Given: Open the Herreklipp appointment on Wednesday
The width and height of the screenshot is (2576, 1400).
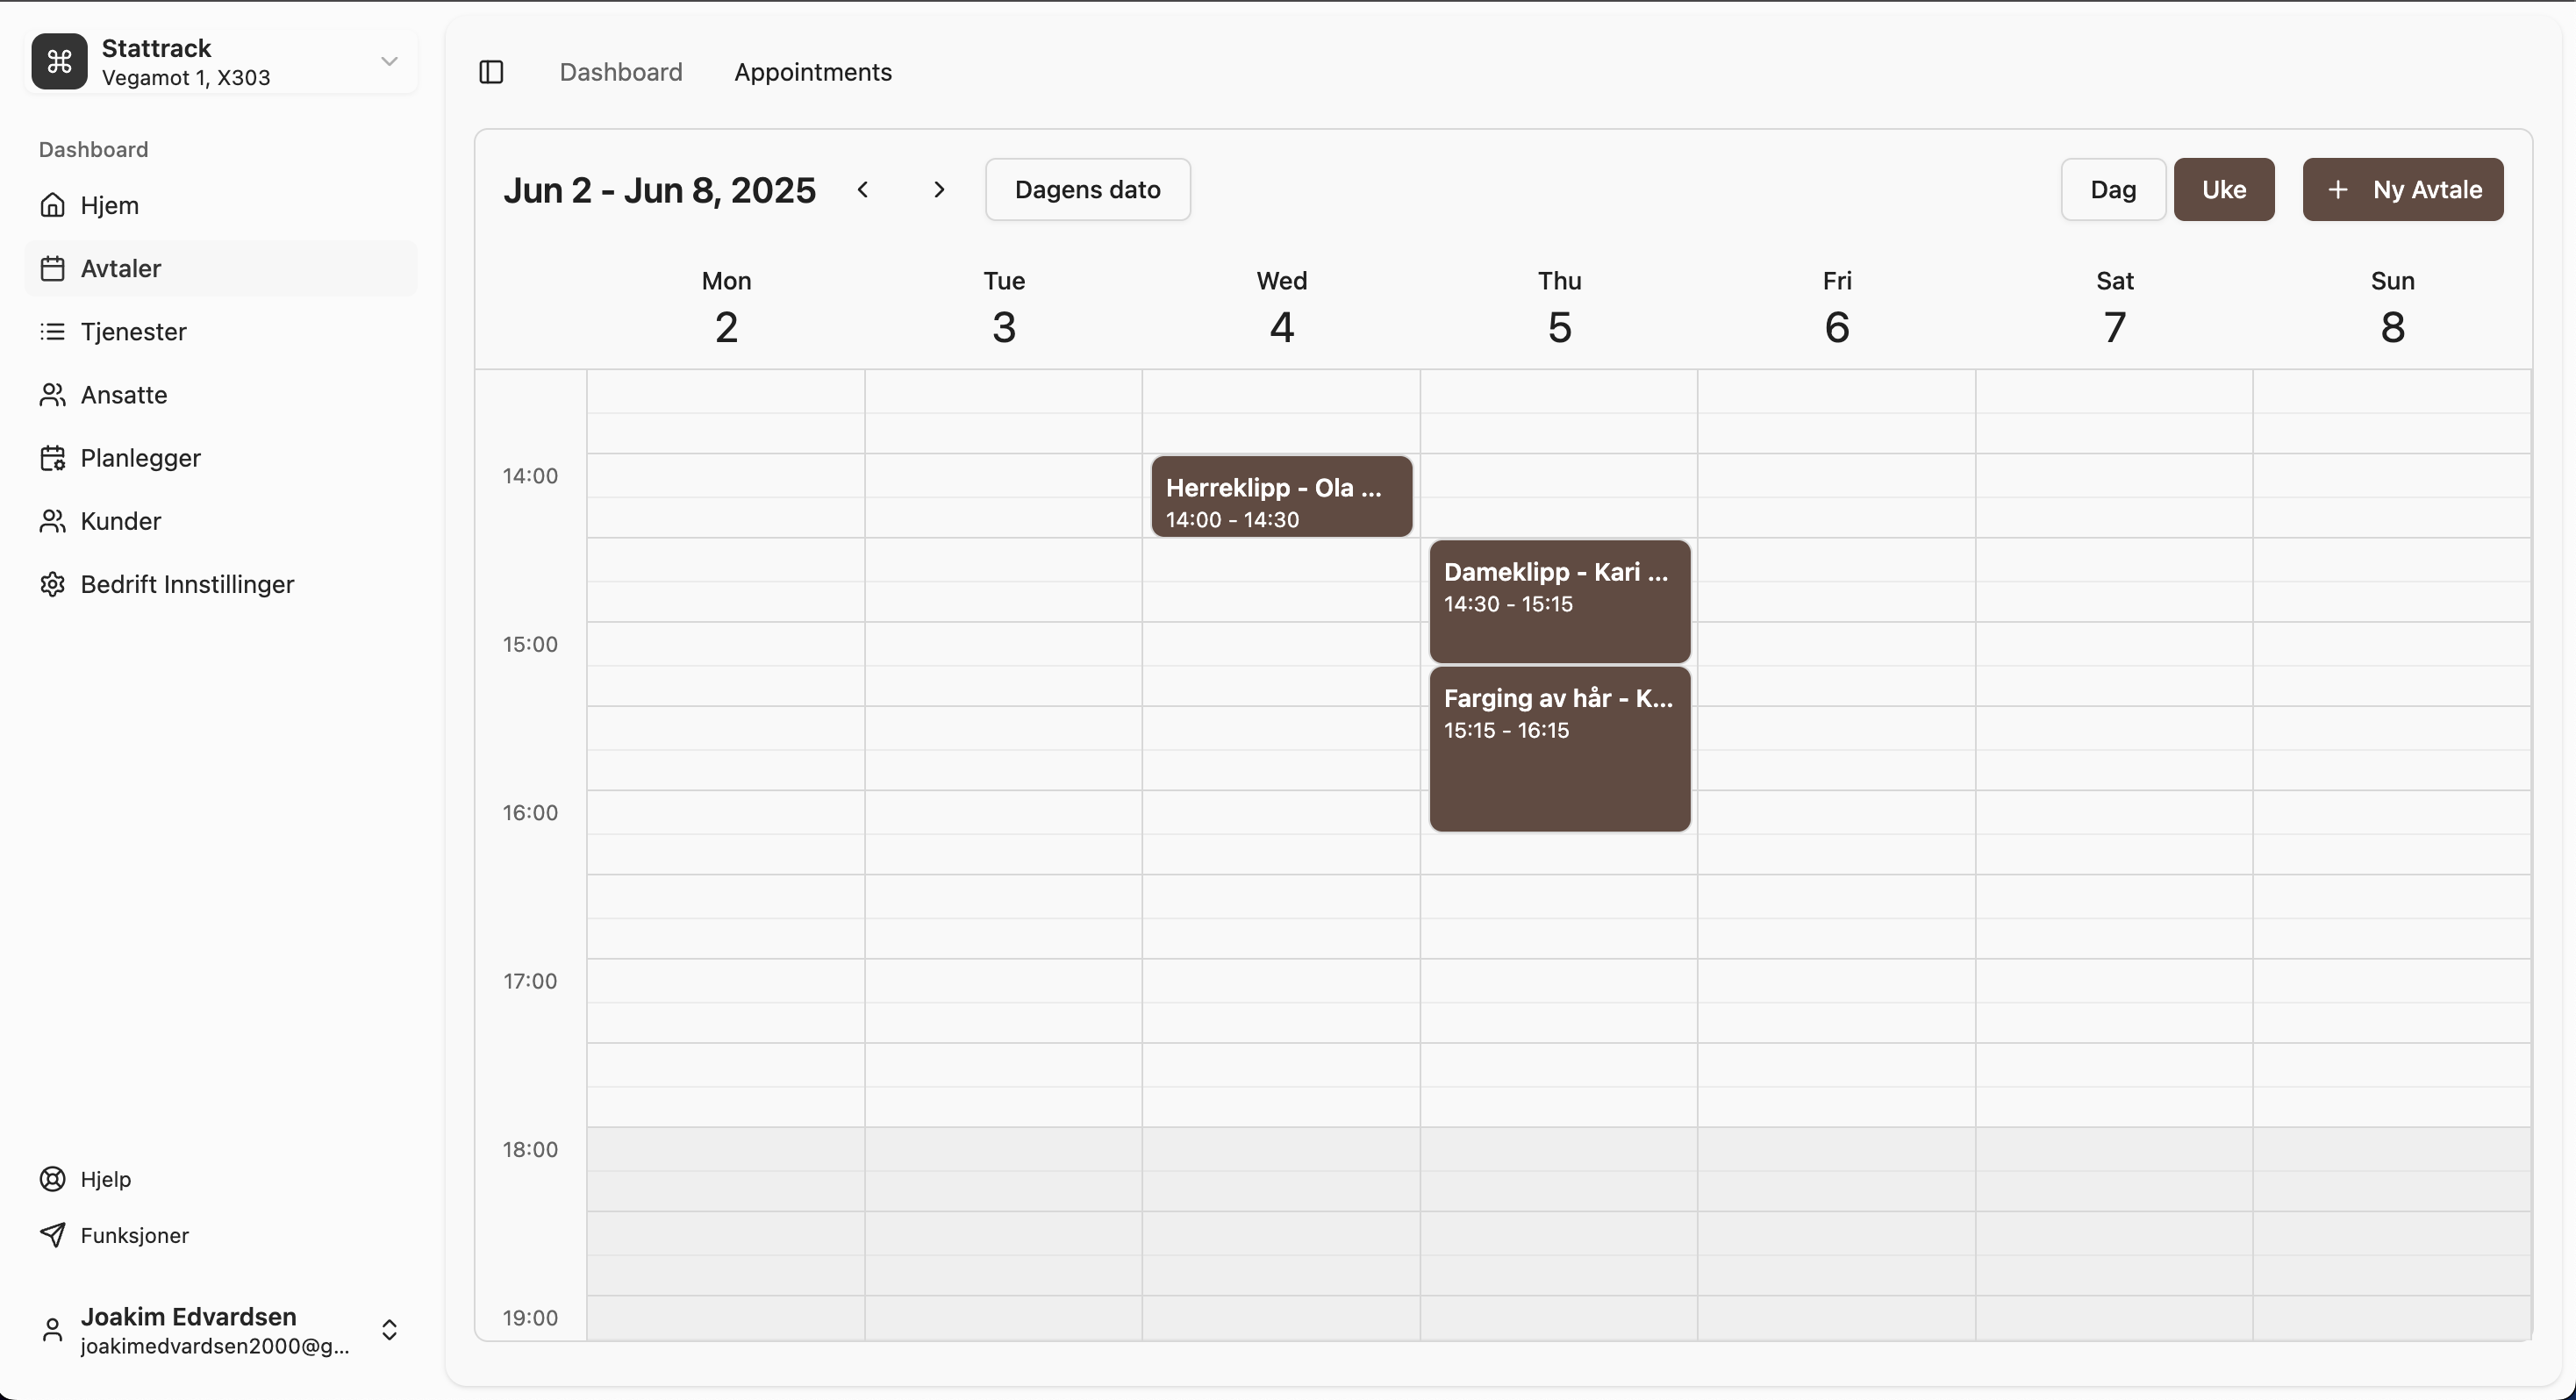Looking at the screenshot, I should click(1281, 497).
